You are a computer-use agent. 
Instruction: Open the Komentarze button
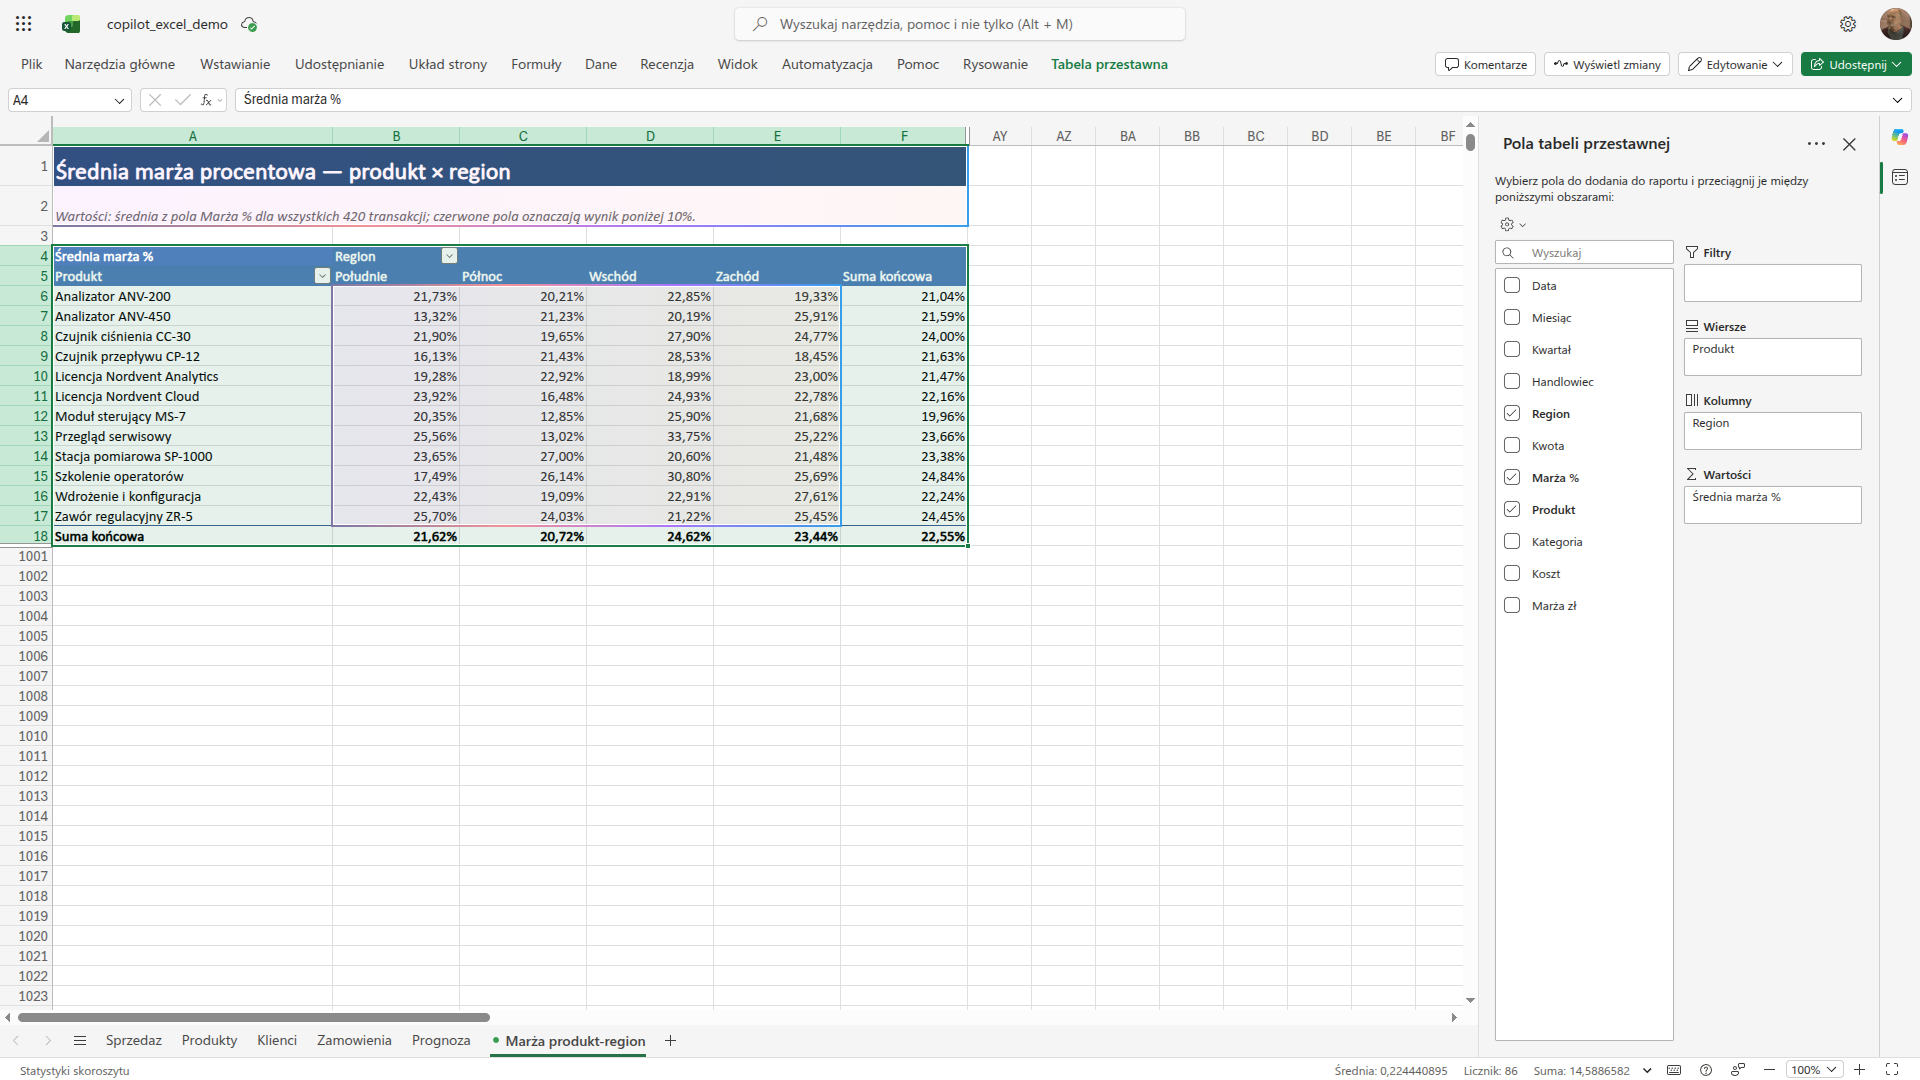click(1486, 64)
